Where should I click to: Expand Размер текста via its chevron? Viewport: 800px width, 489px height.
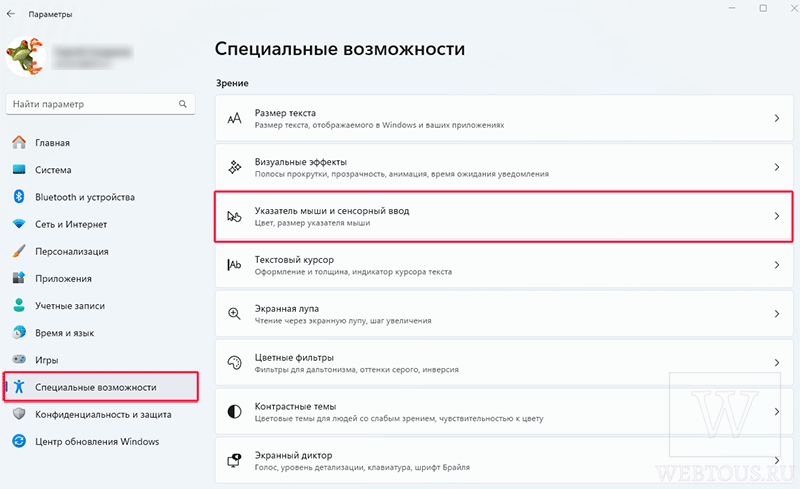(777, 118)
